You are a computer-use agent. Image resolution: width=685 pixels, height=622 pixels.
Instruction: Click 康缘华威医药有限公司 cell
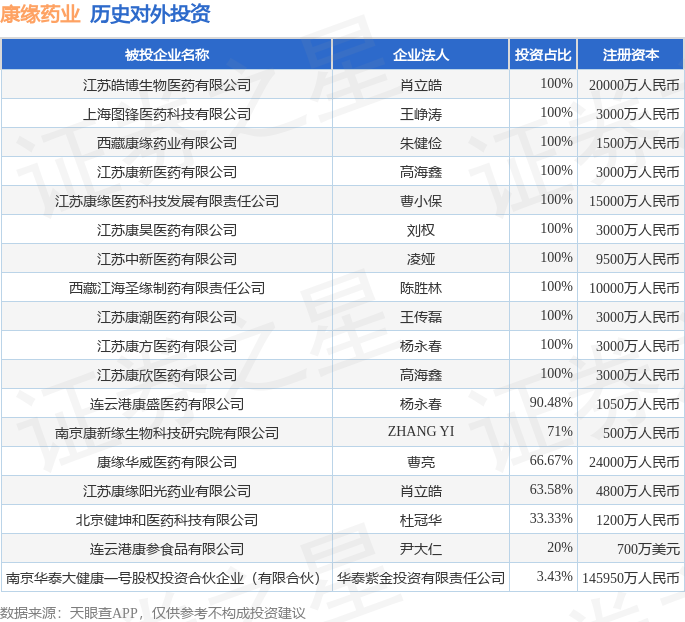tap(166, 462)
